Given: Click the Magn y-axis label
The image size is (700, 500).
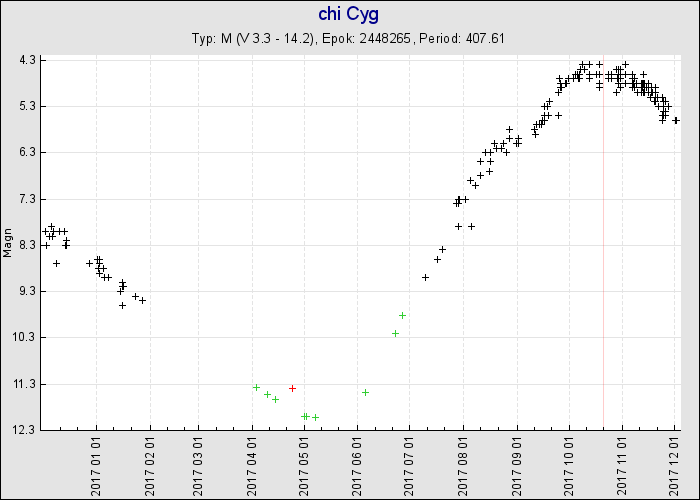Looking at the screenshot, I should point(8,245).
